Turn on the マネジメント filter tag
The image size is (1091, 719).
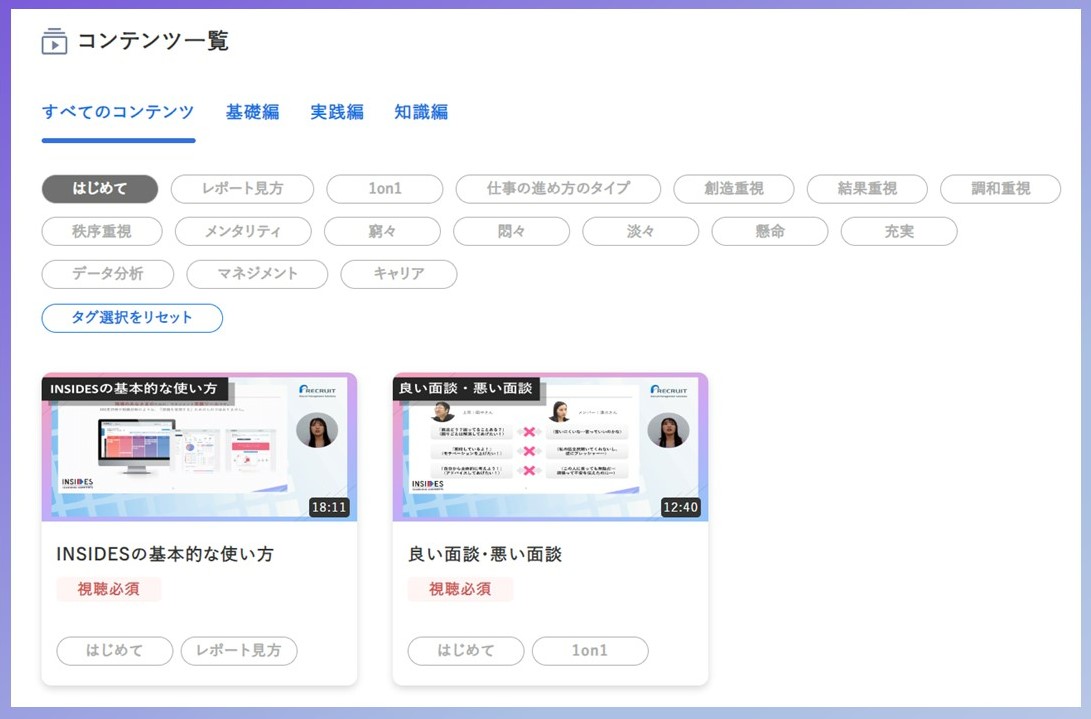[x=257, y=274]
